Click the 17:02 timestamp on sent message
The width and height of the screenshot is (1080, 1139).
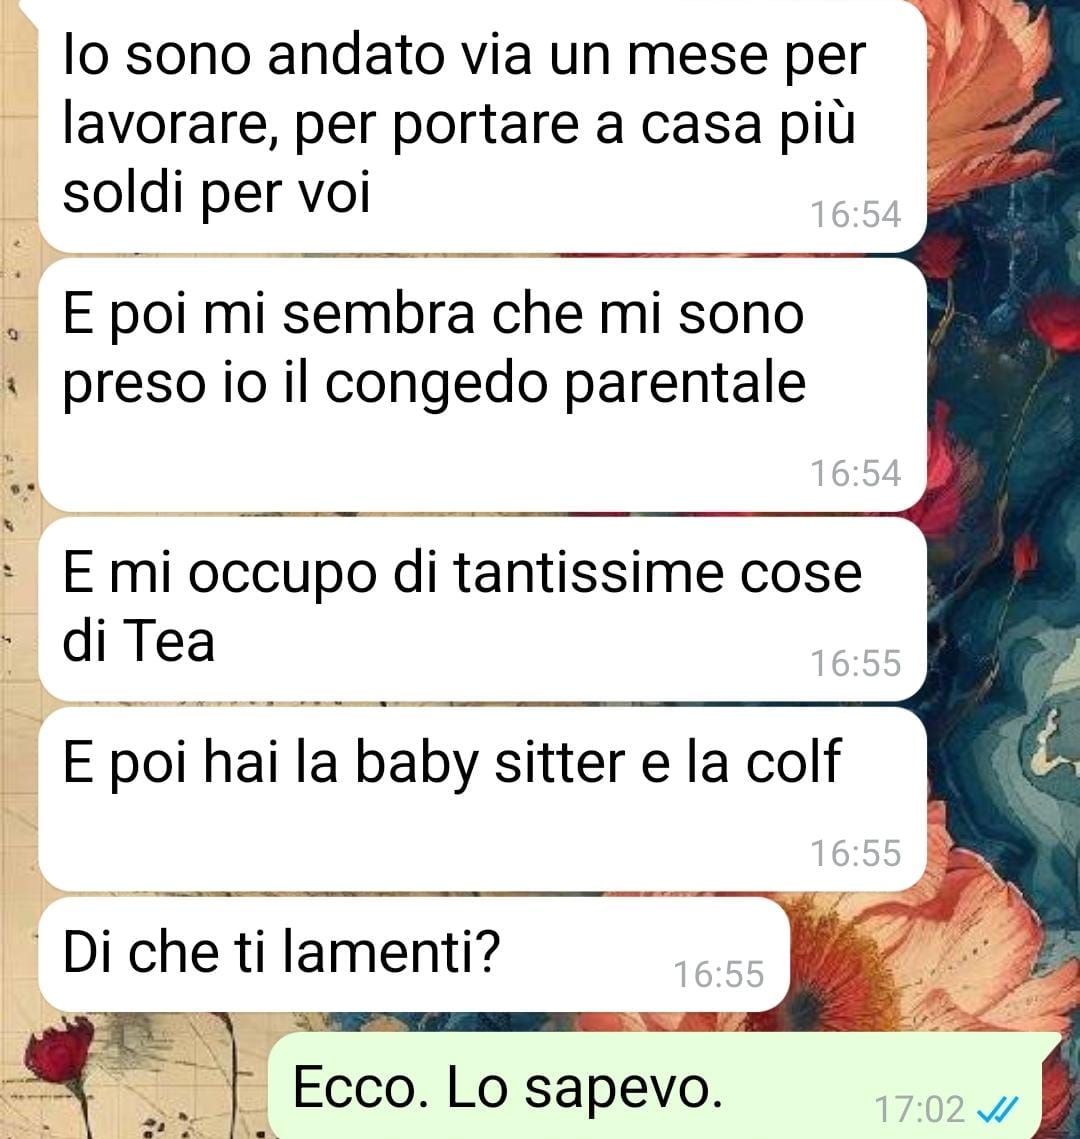pyautogui.click(x=919, y=1109)
